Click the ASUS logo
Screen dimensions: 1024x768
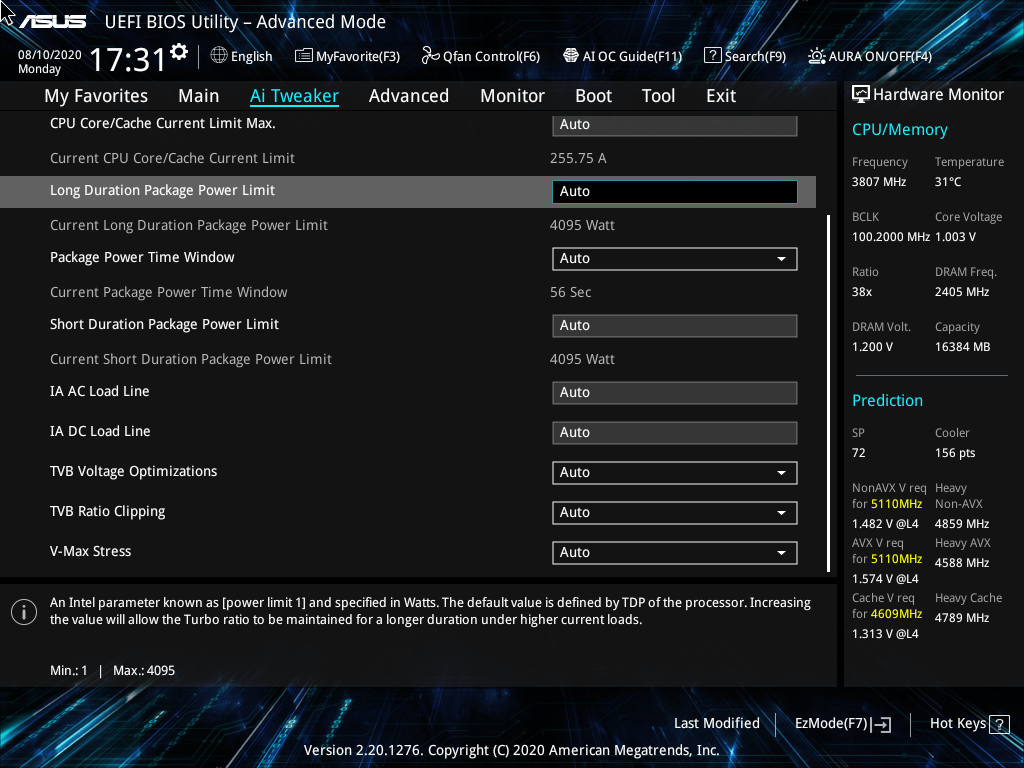click(52, 22)
